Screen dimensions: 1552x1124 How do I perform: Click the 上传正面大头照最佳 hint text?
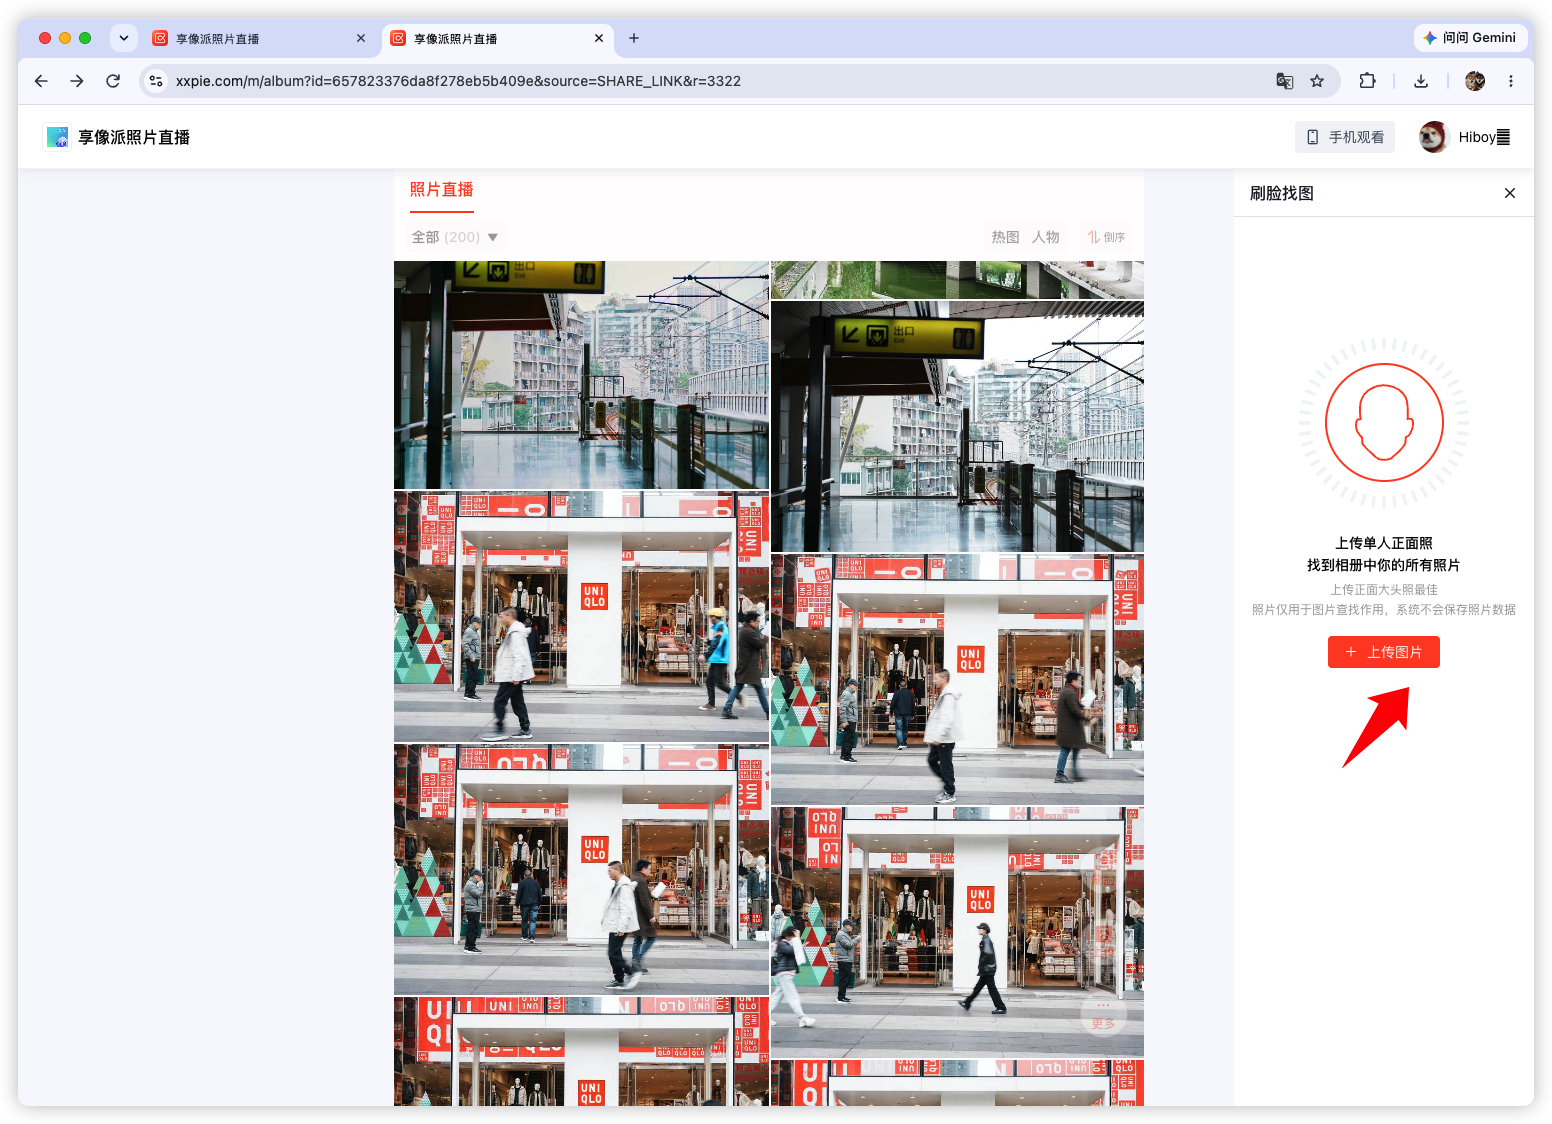tap(1384, 590)
